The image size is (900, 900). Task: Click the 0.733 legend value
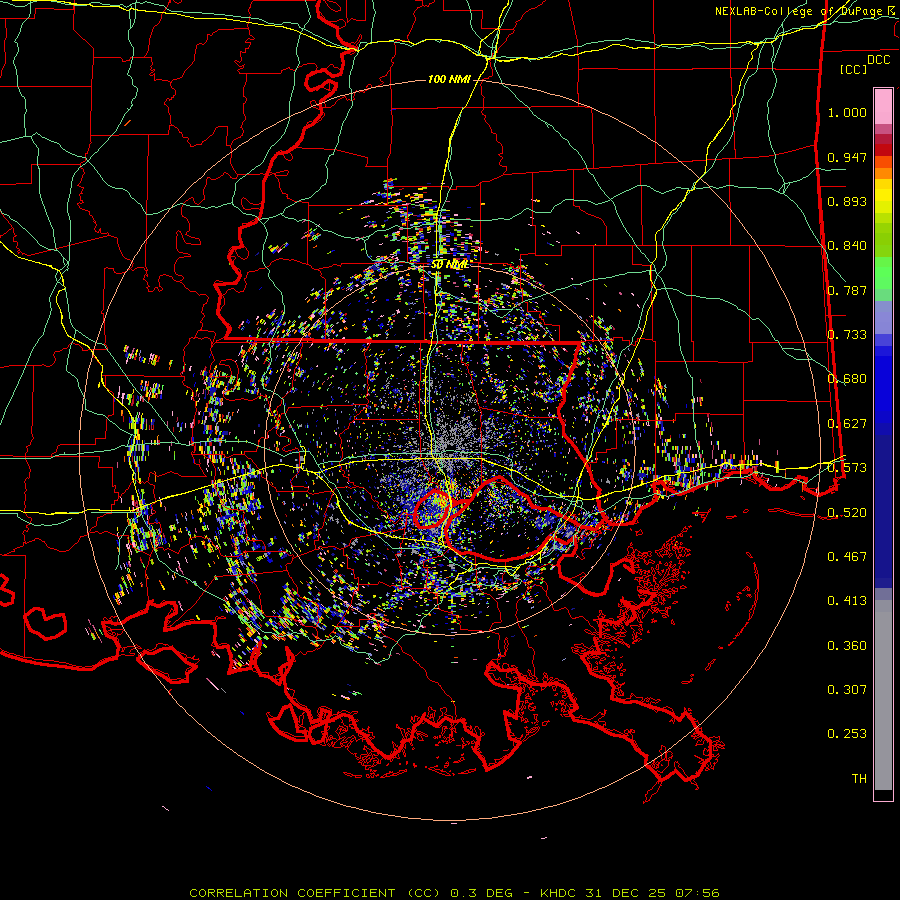(847, 335)
